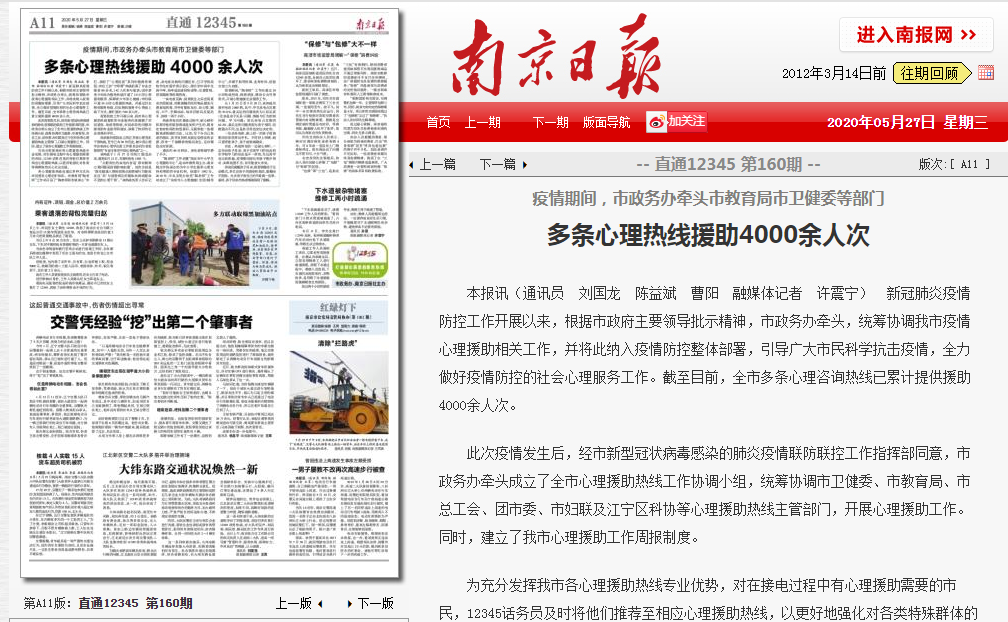Click the workers photo in newspaper page
1008x622 pixels.
coord(190,243)
